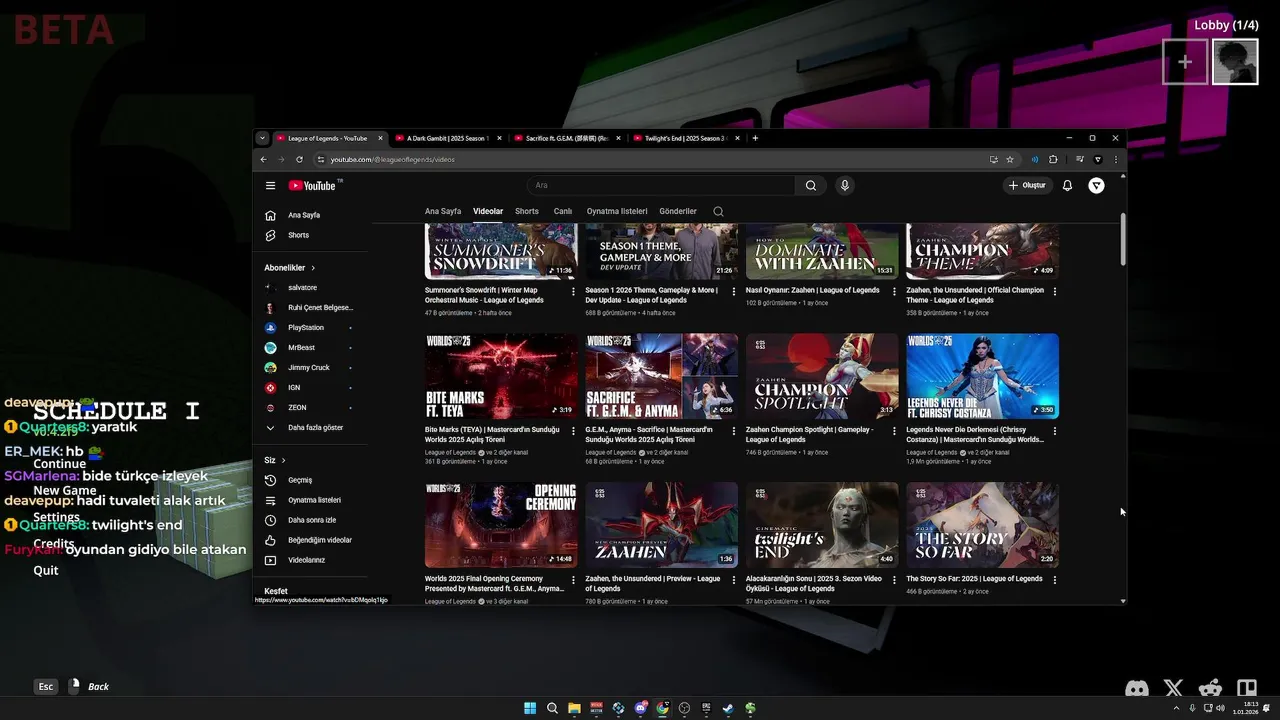Open Oynatma listeleri in sidebar
This screenshot has height=720, width=1280.
pos(312,500)
